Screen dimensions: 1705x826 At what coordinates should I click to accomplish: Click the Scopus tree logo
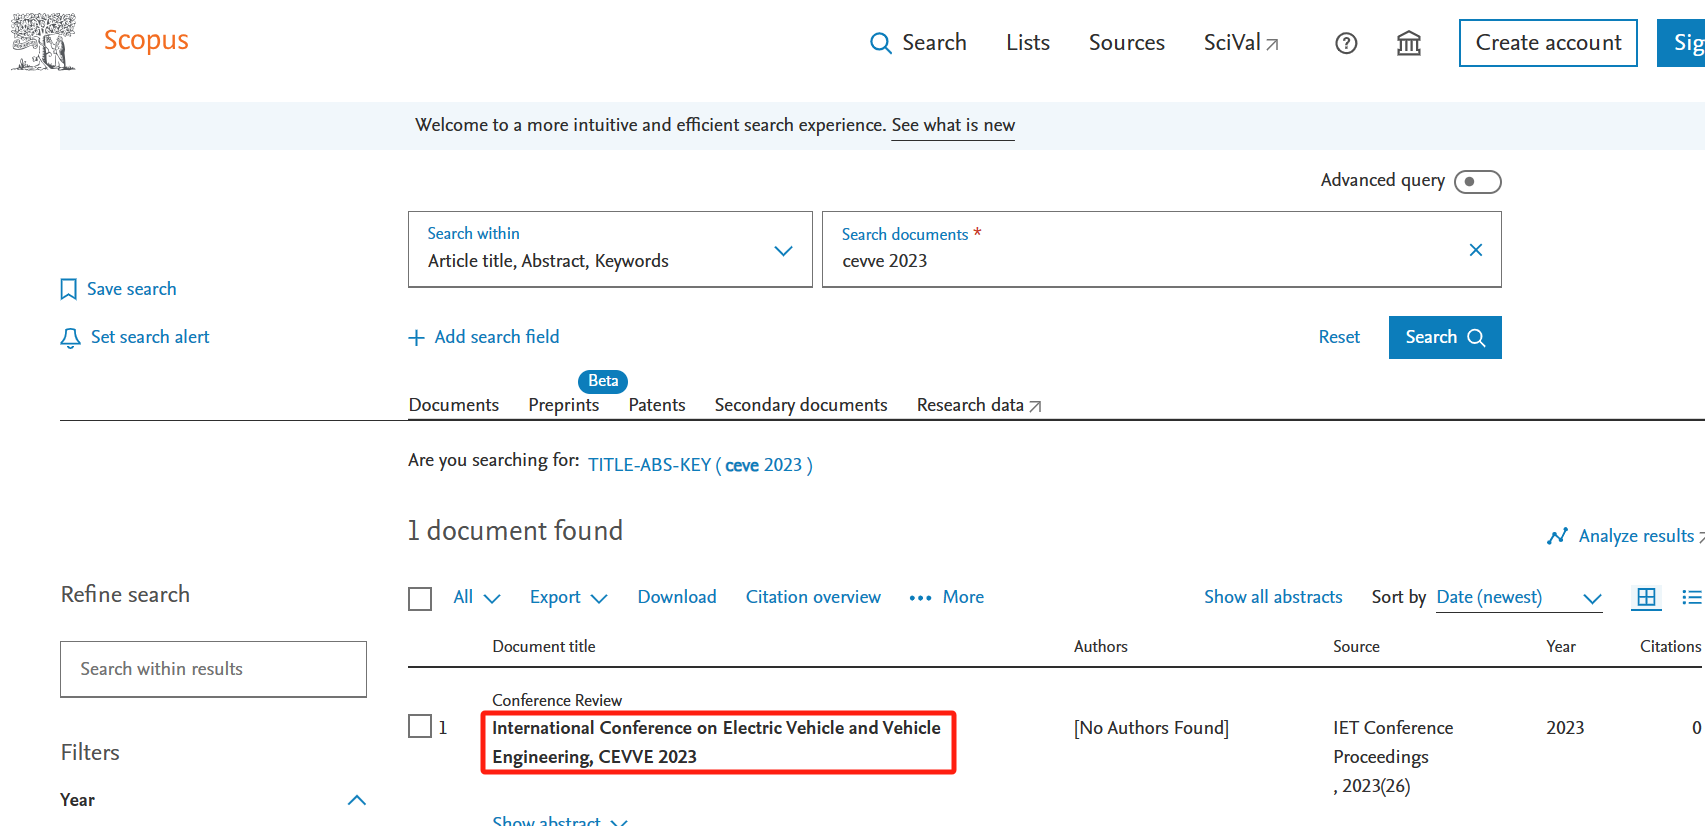[x=43, y=42]
